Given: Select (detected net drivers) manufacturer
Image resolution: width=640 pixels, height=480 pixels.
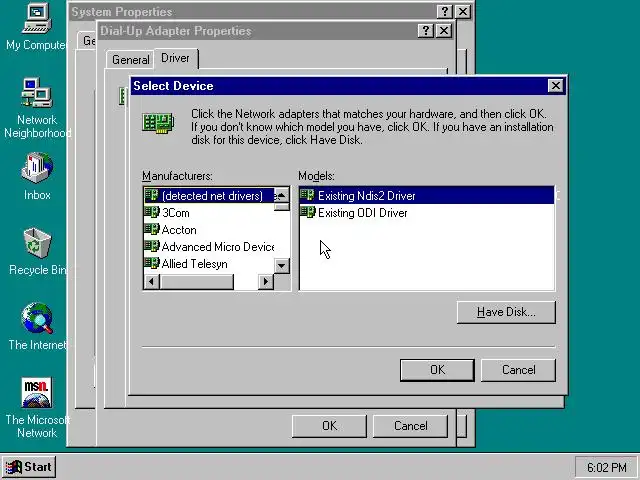Looking at the screenshot, I should pos(209,196).
